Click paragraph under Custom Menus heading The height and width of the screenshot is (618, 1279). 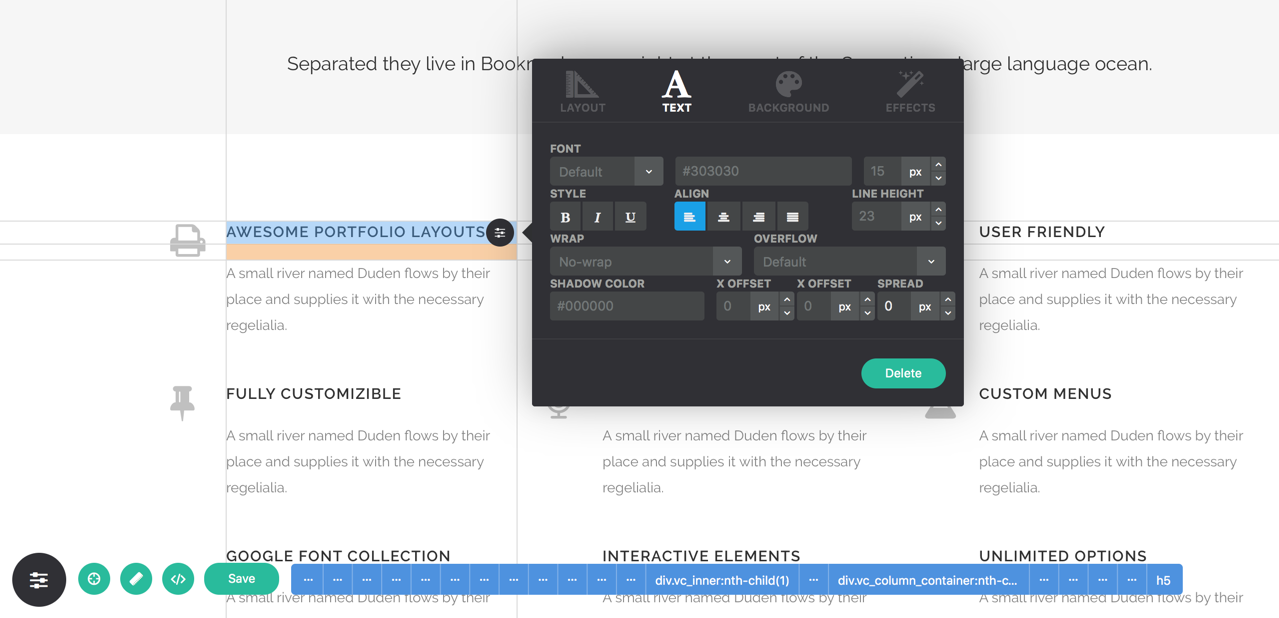[x=1111, y=461]
